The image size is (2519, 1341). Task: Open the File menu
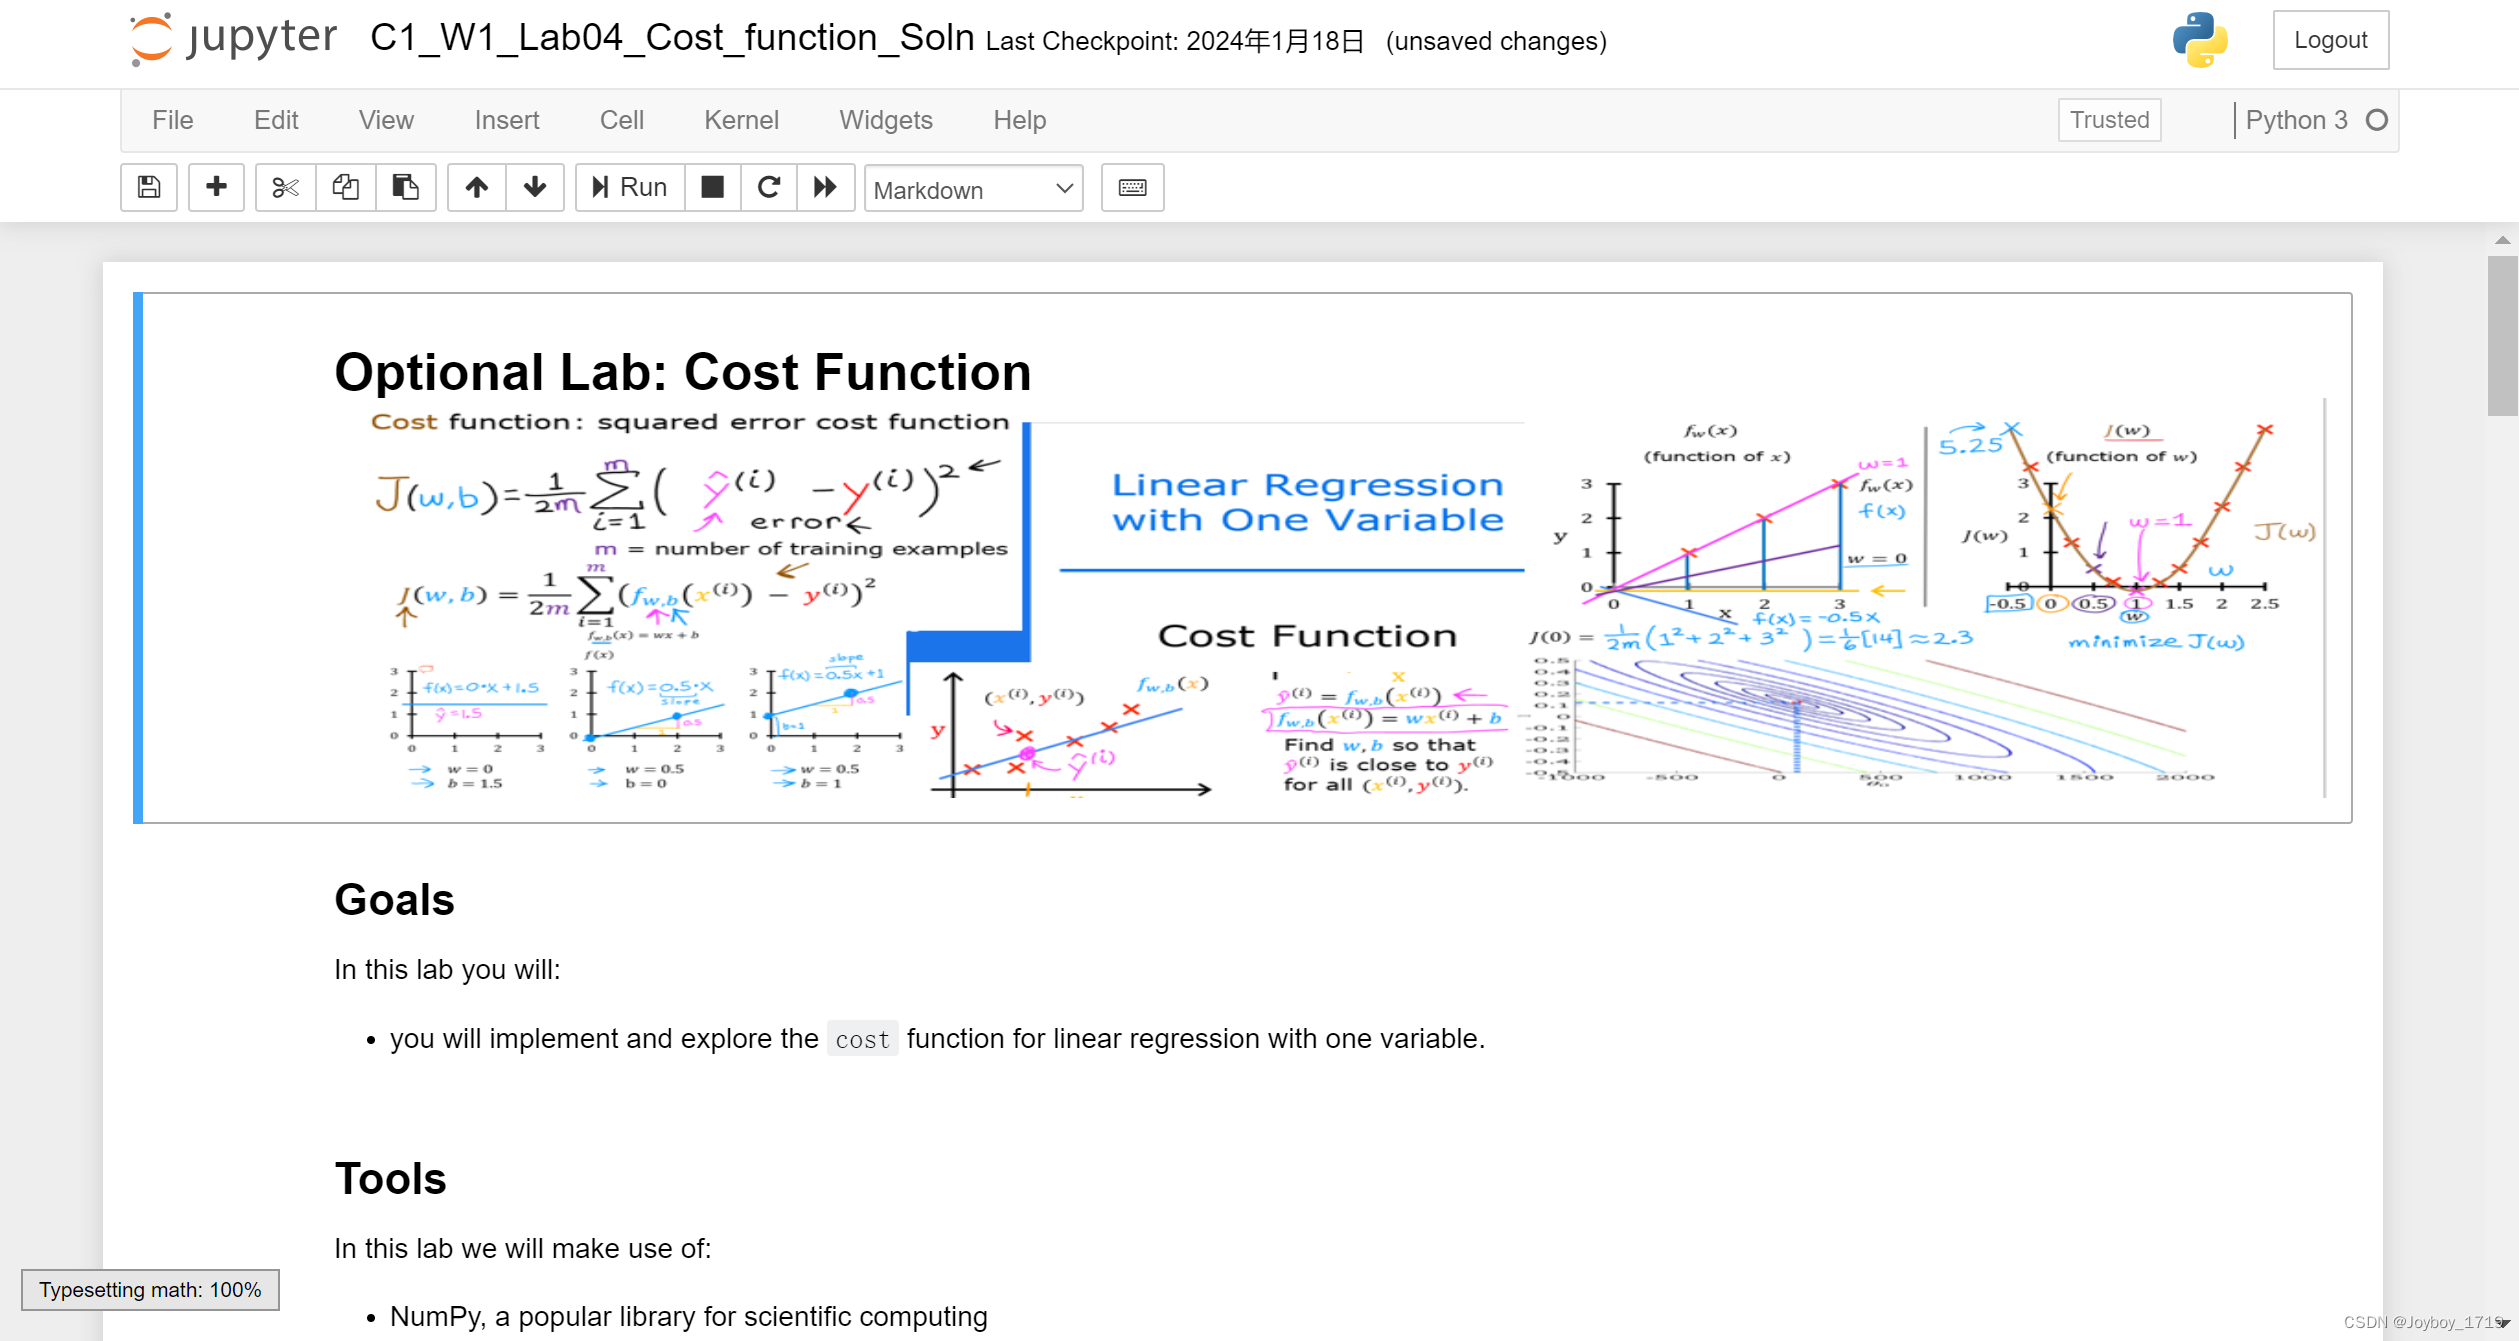[172, 120]
